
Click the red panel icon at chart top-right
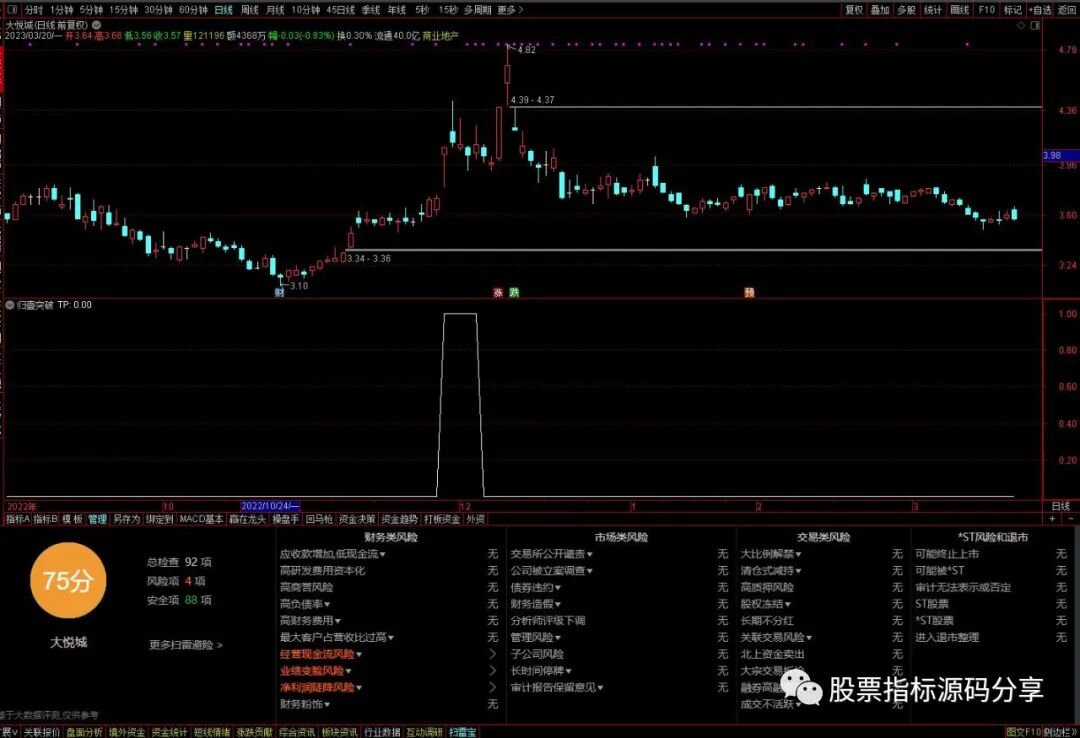(x=1035, y=25)
